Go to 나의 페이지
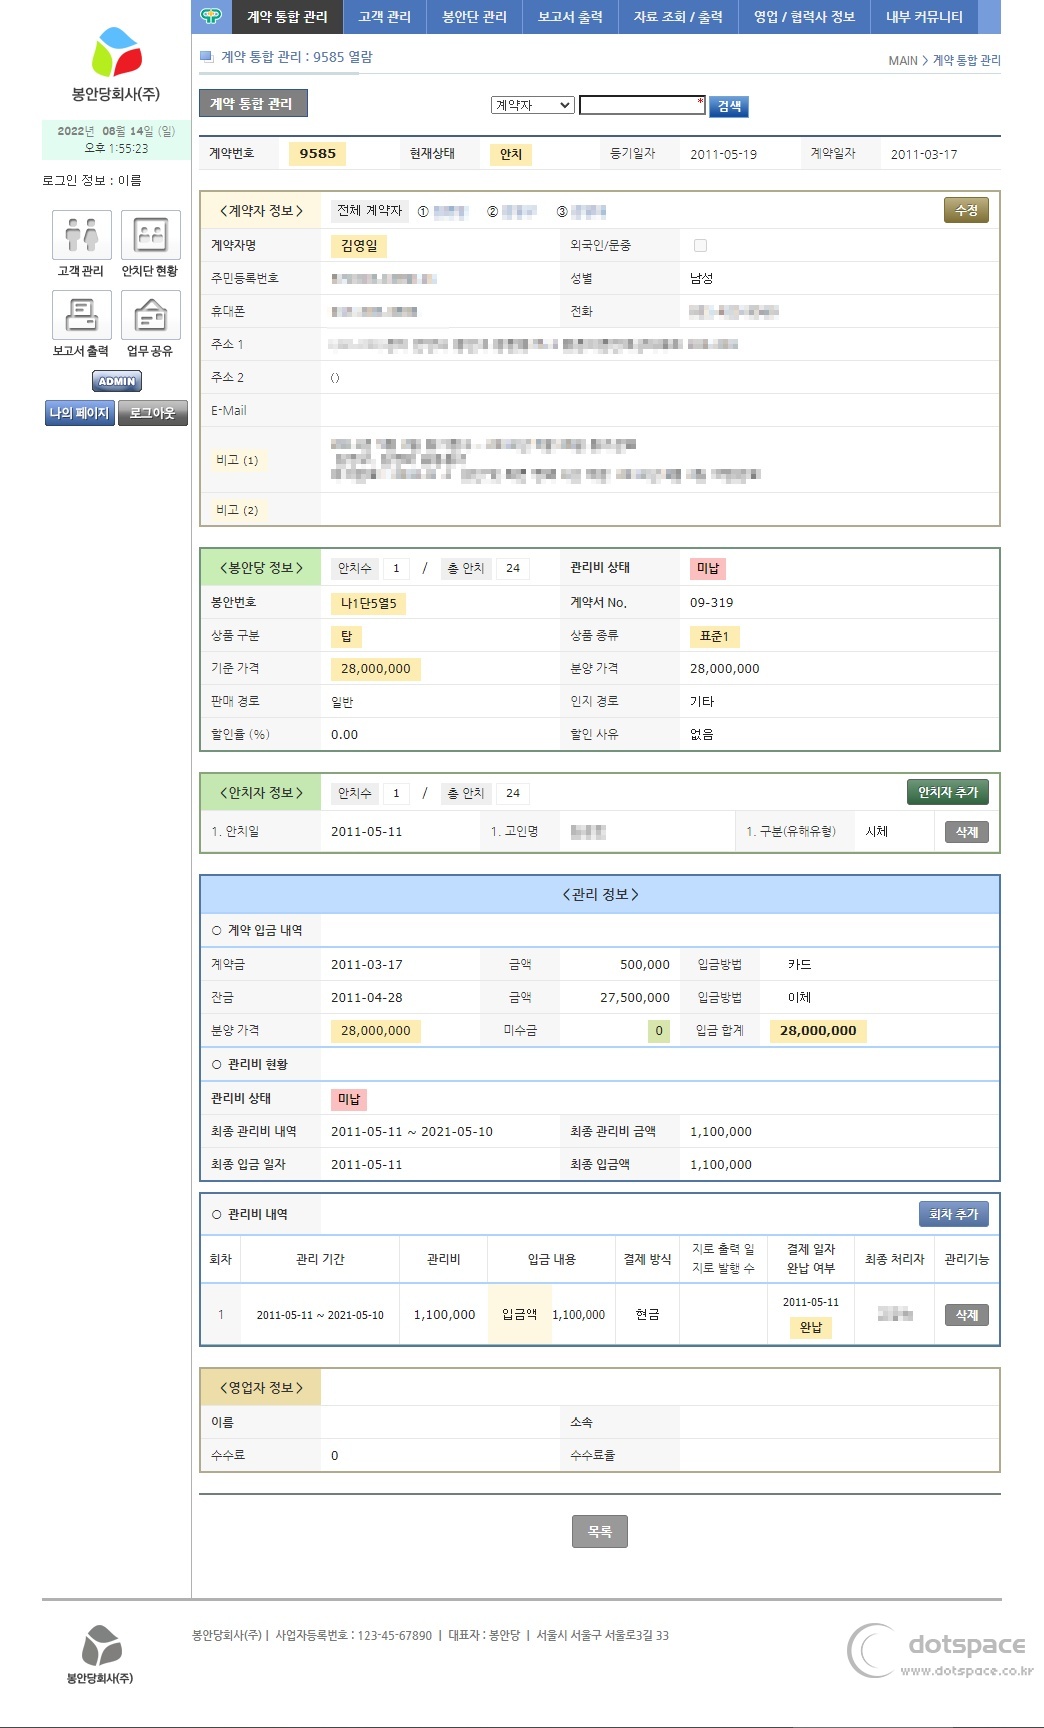This screenshot has width=1044, height=1728. pos(79,413)
